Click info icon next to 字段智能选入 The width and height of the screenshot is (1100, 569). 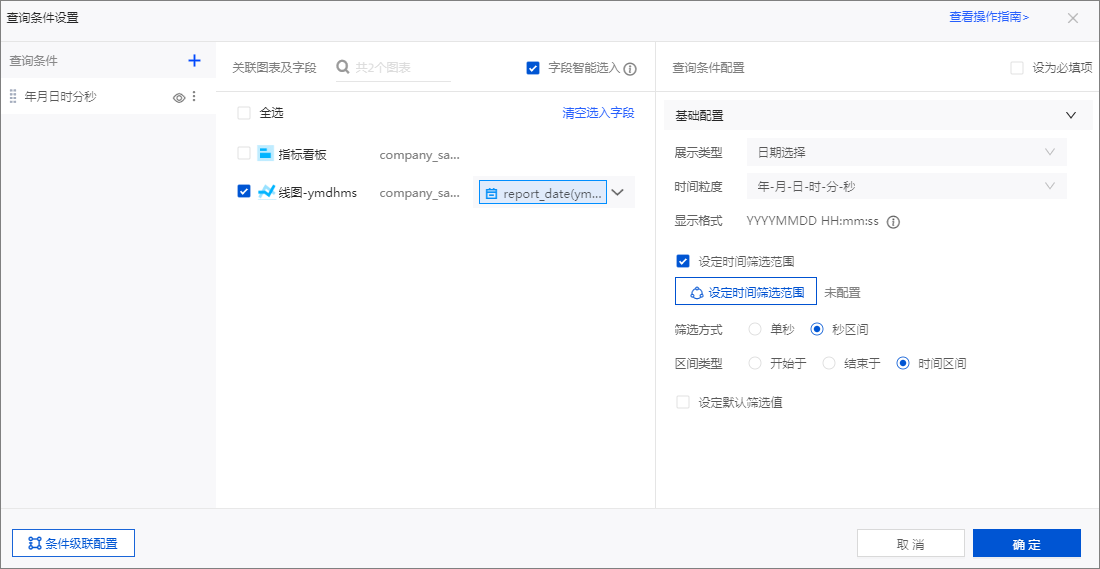coord(630,69)
